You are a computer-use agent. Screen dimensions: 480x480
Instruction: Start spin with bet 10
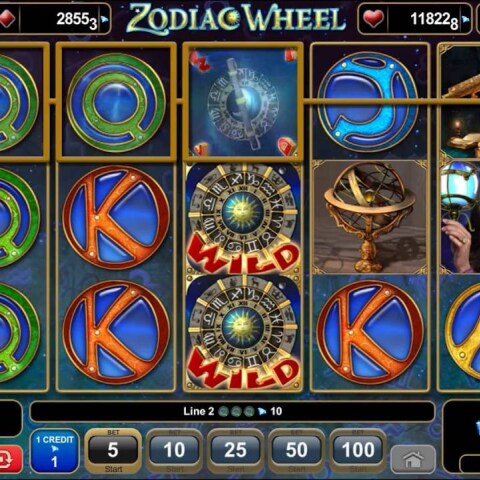(x=174, y=450)
